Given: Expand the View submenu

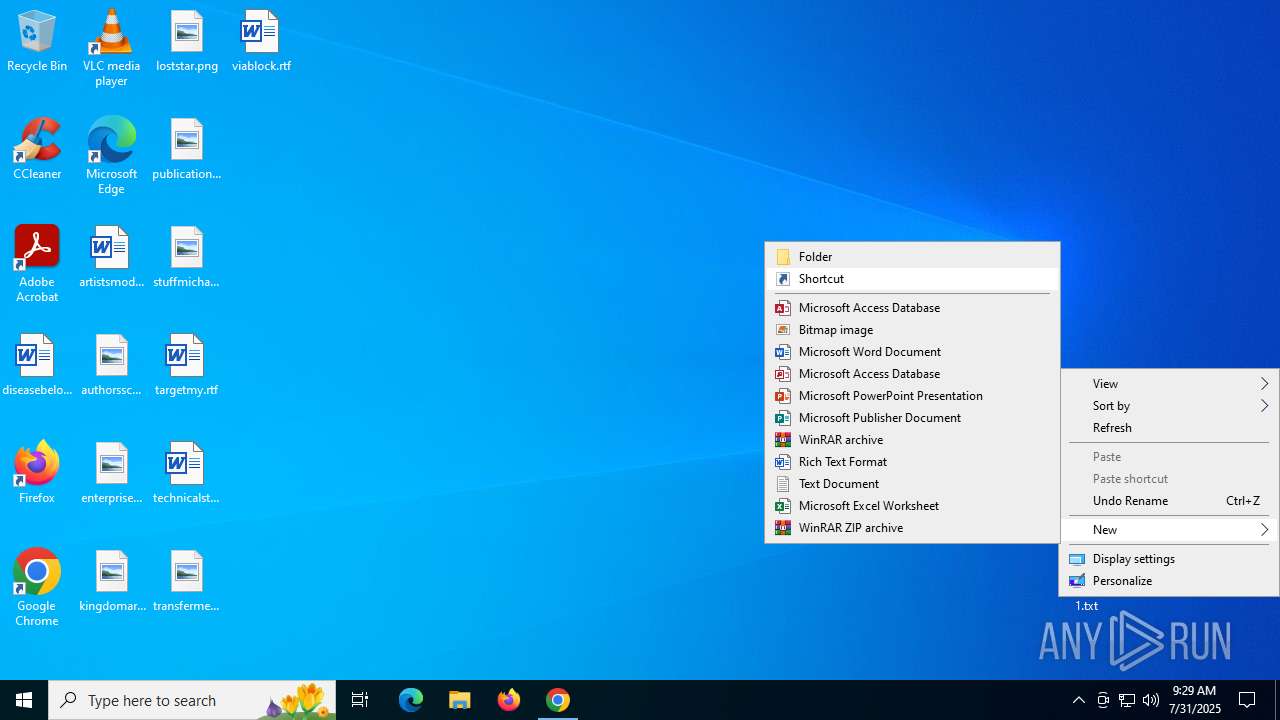Looking at the screenshot, I should click(x=1169, y=384).
